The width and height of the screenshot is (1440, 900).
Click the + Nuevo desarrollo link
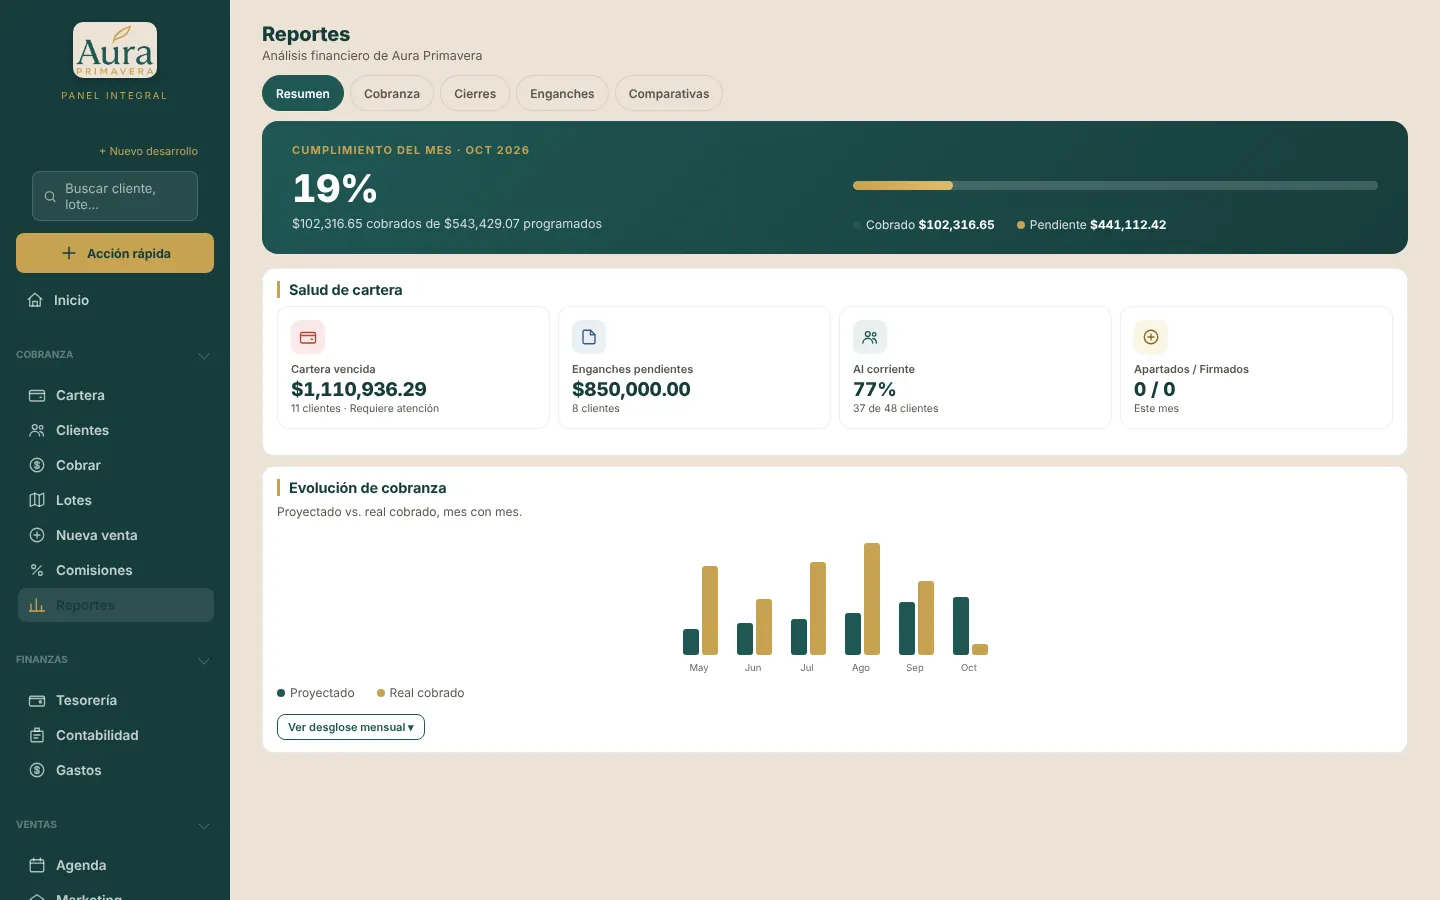149,151
